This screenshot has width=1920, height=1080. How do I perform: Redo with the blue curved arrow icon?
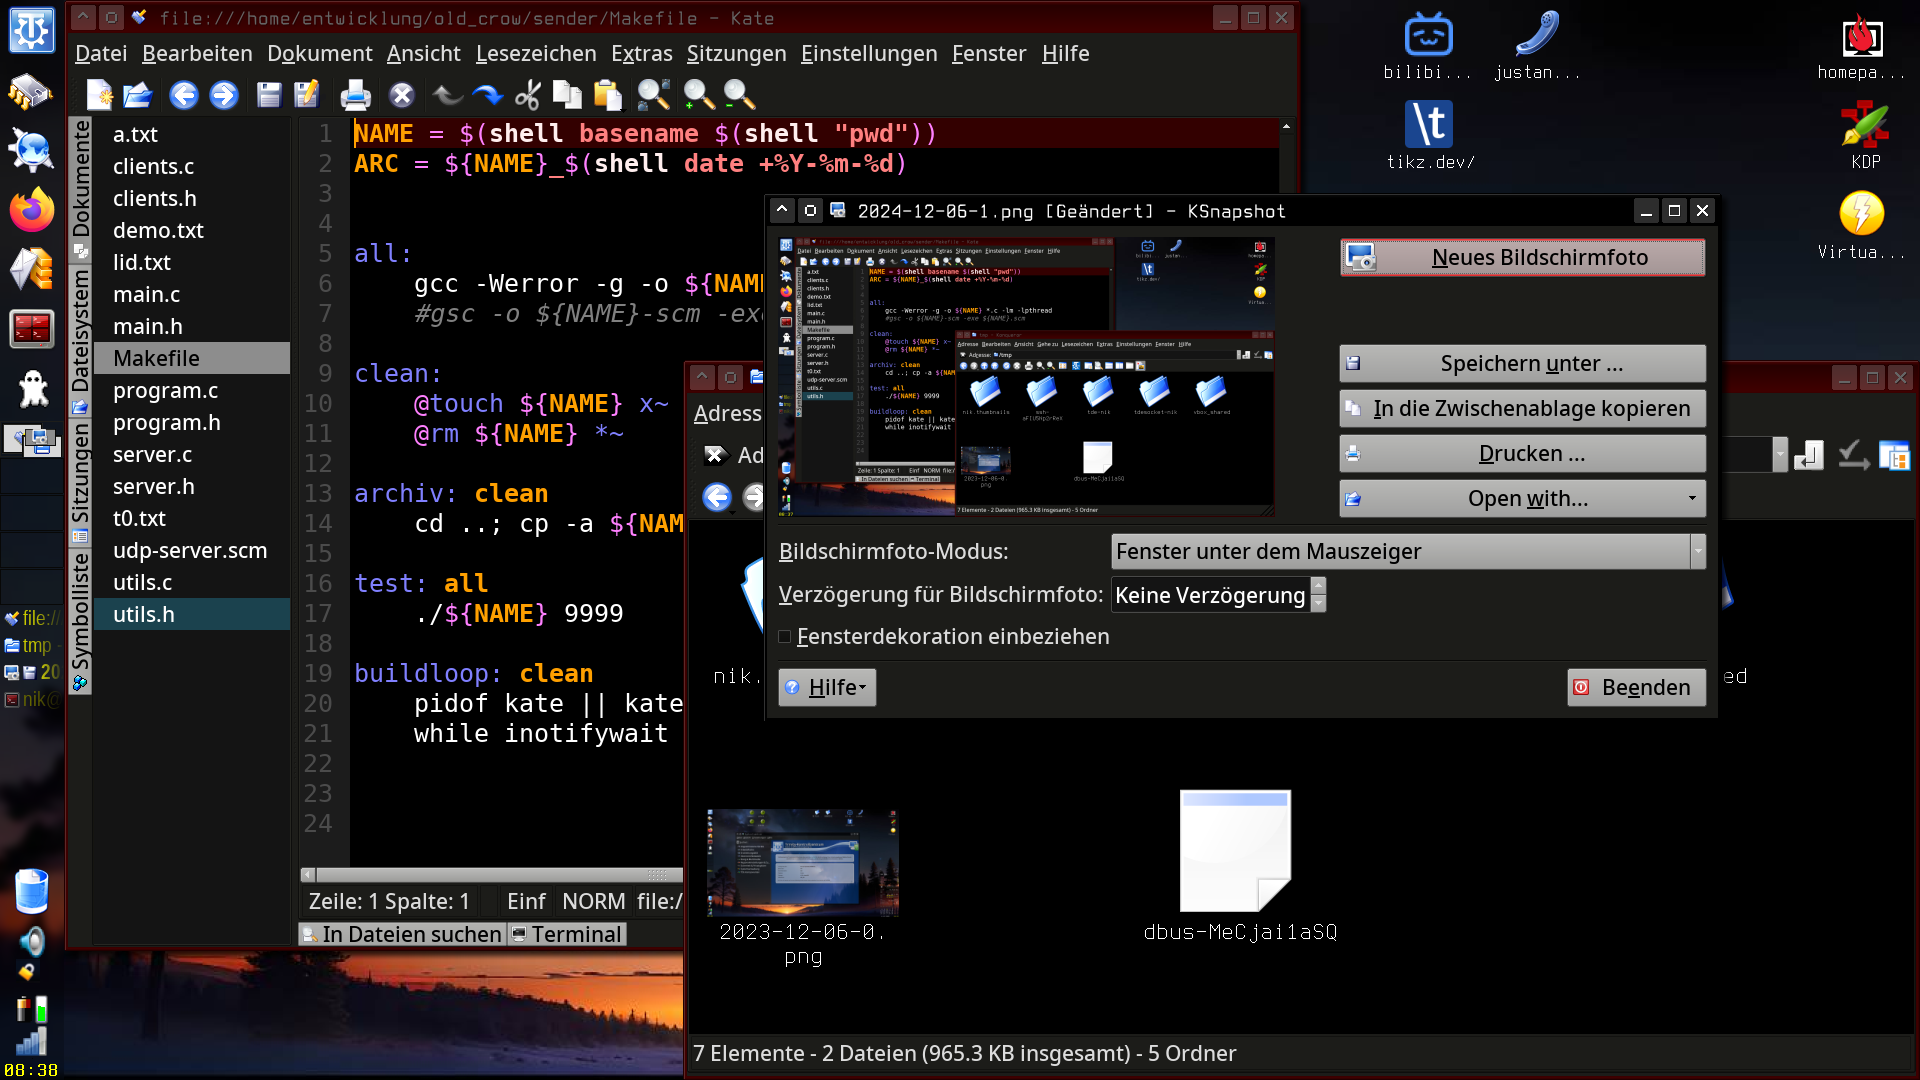coord(487,95)
